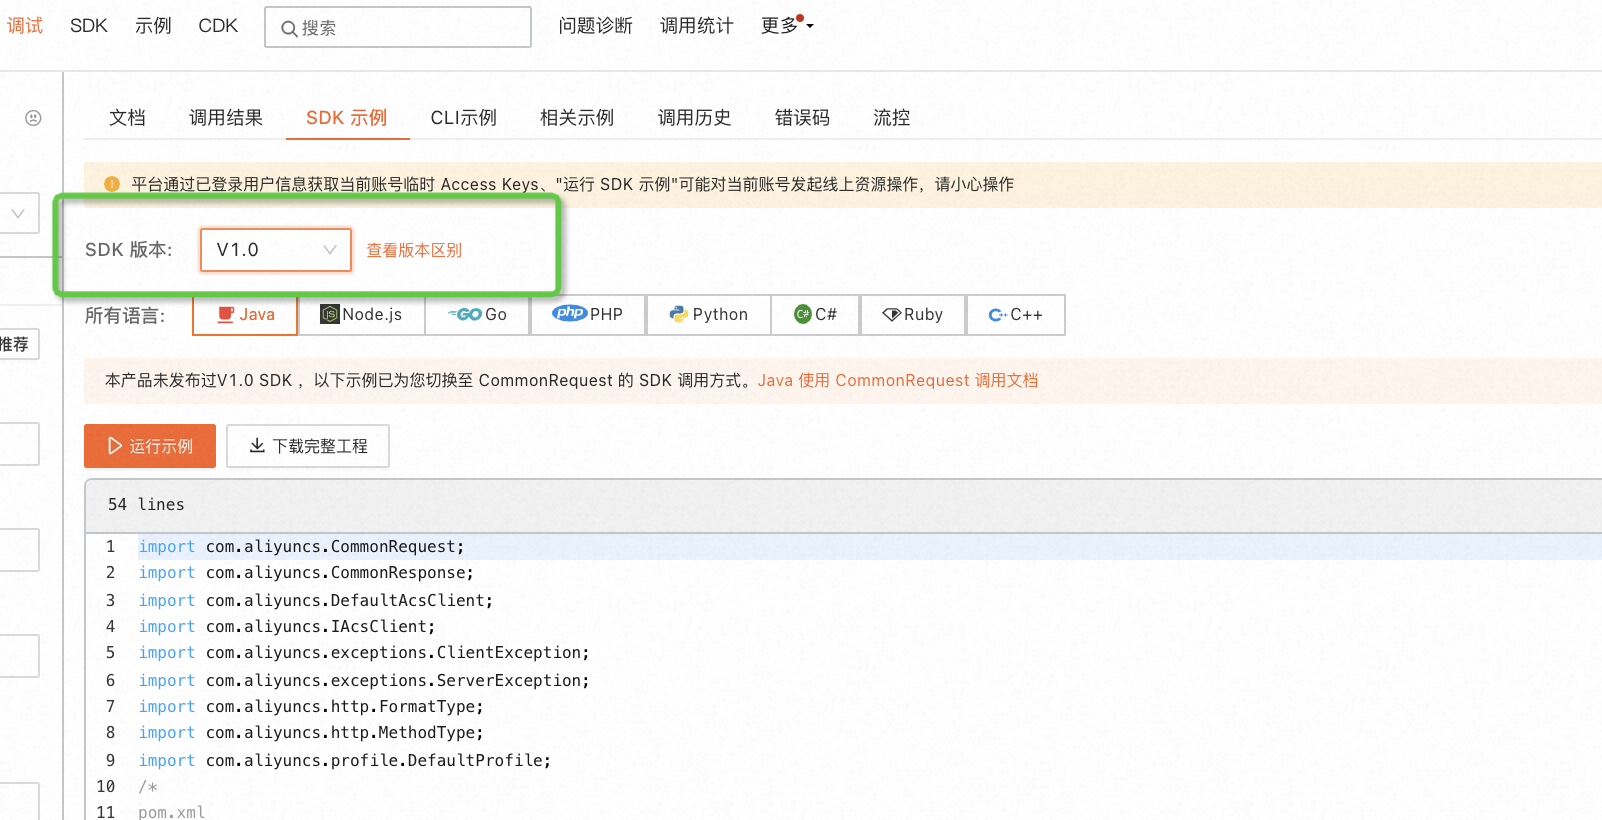This screenshot has width=1602, height=820.
Task: Switch to the SDK 示例 tab
Action: click(x=346, y=118)
